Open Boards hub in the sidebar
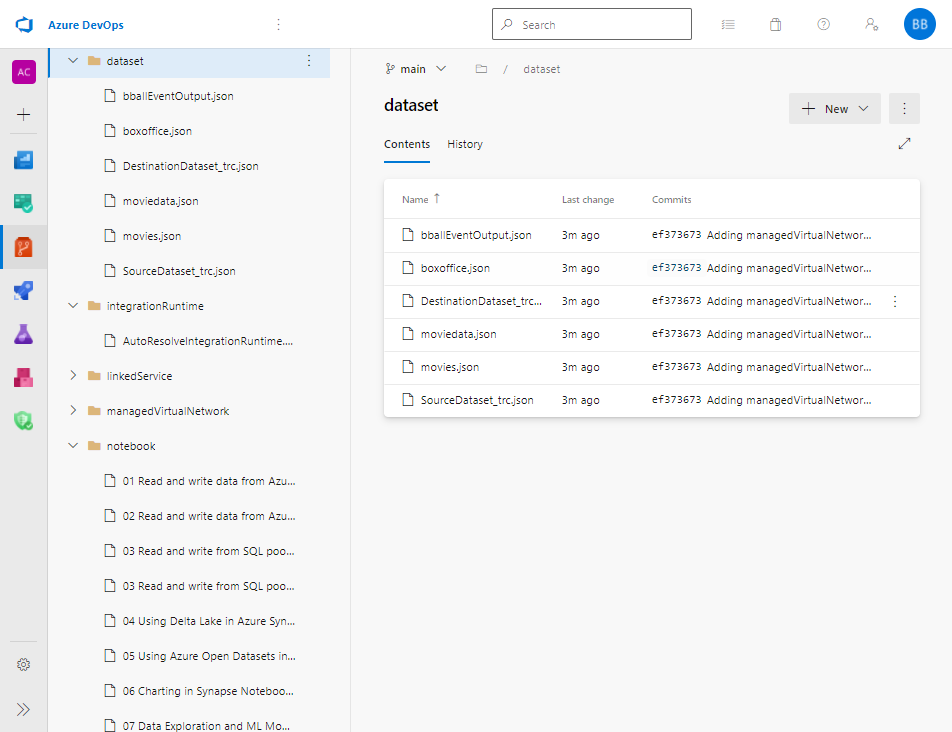 coord(24,203)
